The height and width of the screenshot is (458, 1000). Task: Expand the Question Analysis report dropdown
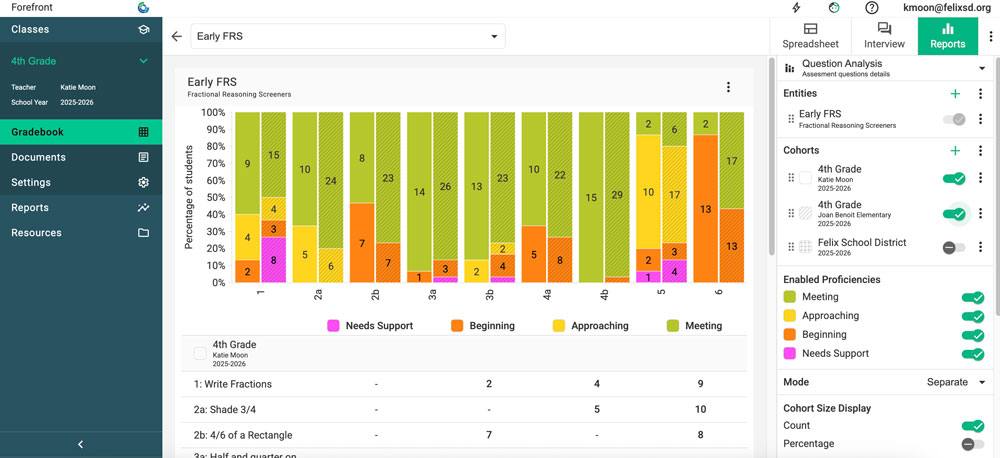tap(981, 68)
